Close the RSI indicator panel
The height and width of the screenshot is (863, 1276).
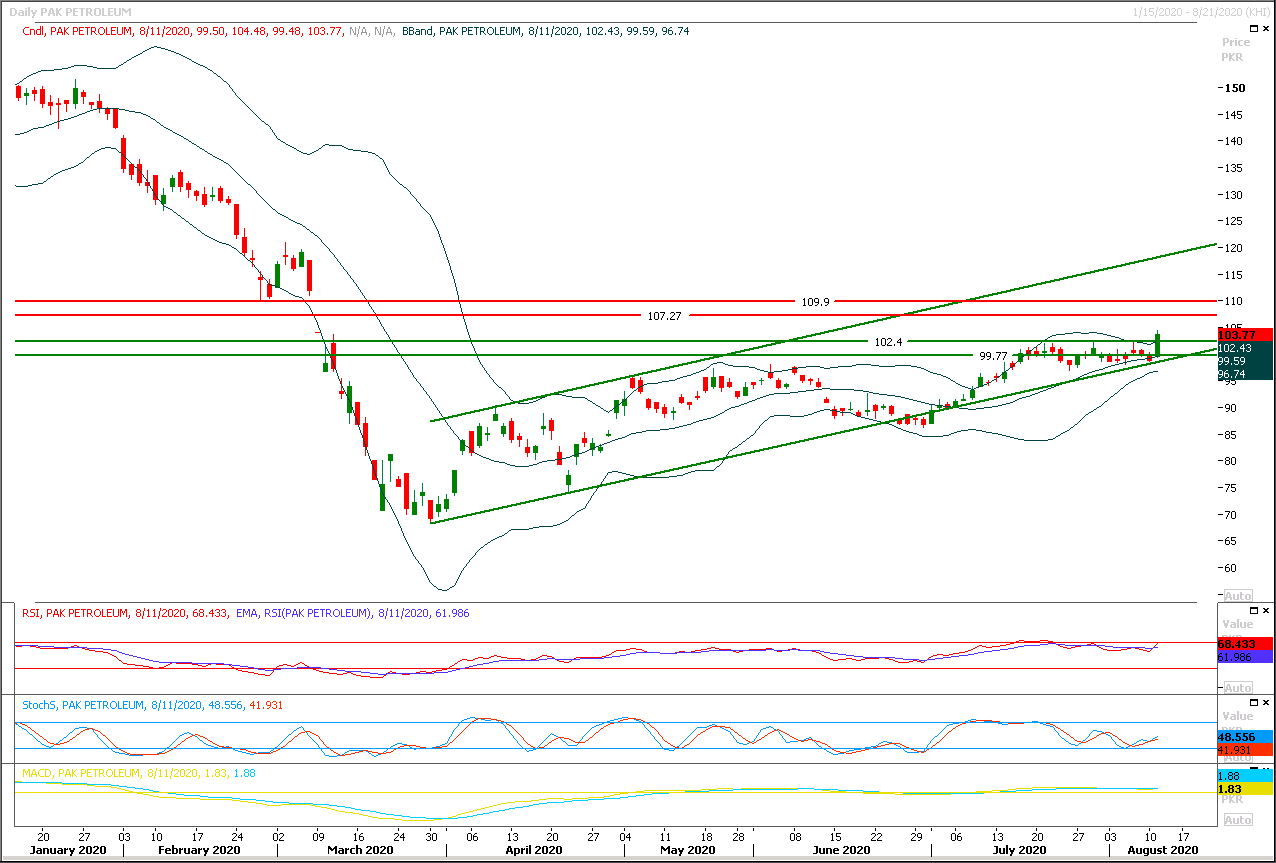tap(1266, 611)
